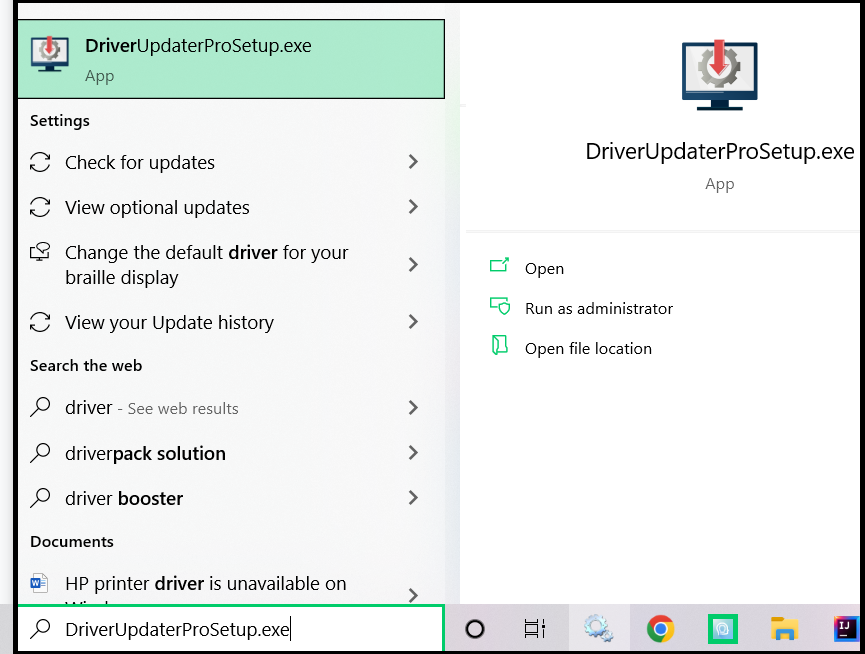Open Change the default driver for braille display

[x=223, y=265]
